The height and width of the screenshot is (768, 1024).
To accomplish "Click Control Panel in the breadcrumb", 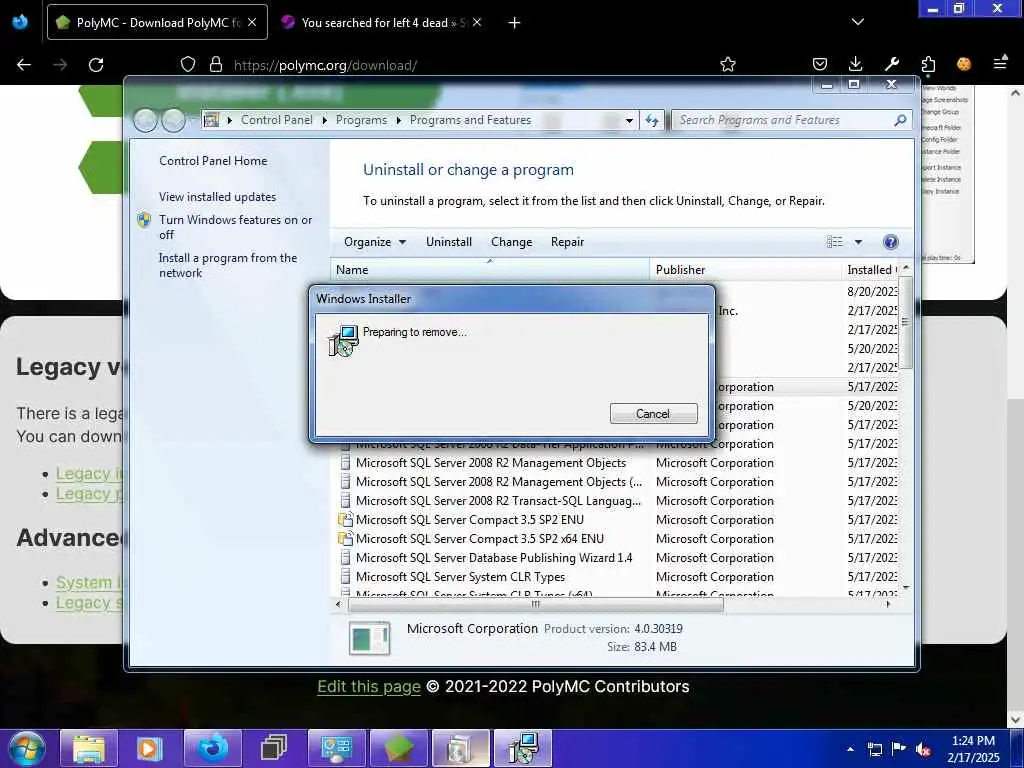I will click(276, 120).
